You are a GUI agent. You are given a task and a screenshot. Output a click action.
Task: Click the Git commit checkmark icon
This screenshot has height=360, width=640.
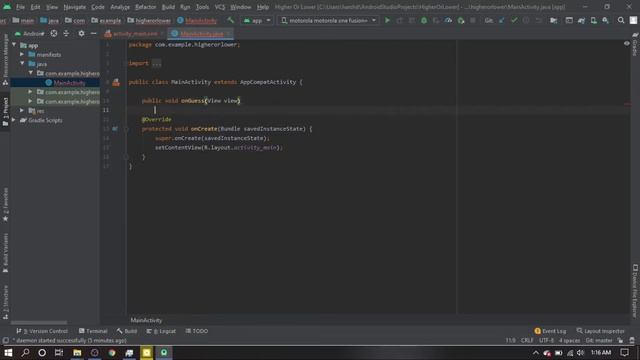(514, 20)
